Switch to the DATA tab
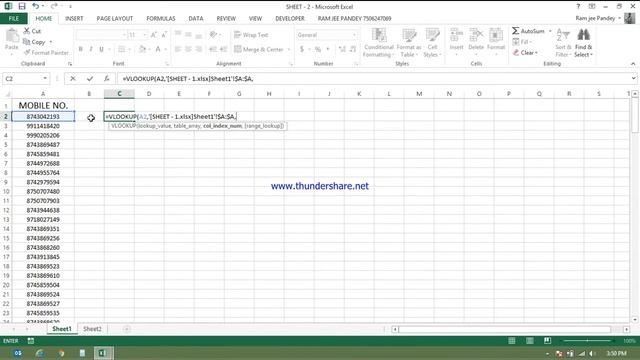This screenshot has height=360, width=640. pyautogui.click(x=196, y=18)
